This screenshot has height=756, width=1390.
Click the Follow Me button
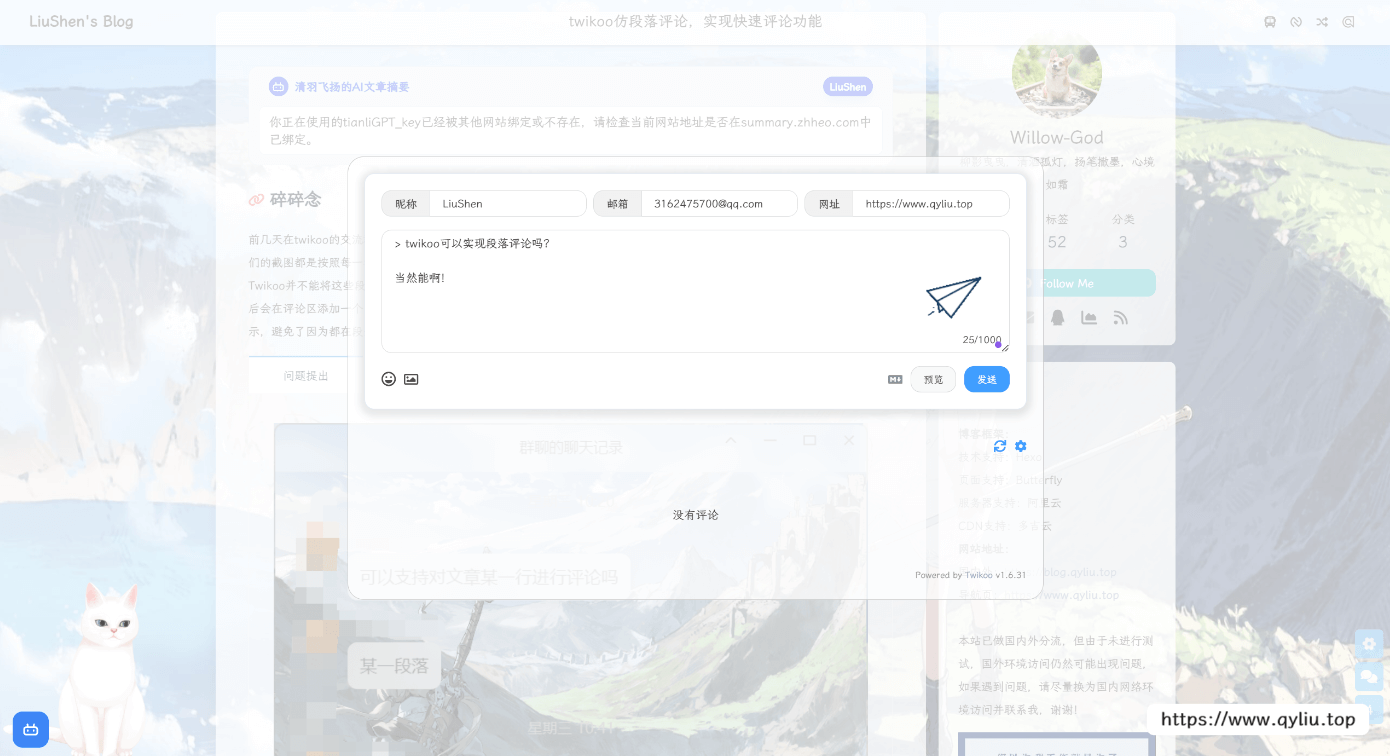pos(1057,283)
